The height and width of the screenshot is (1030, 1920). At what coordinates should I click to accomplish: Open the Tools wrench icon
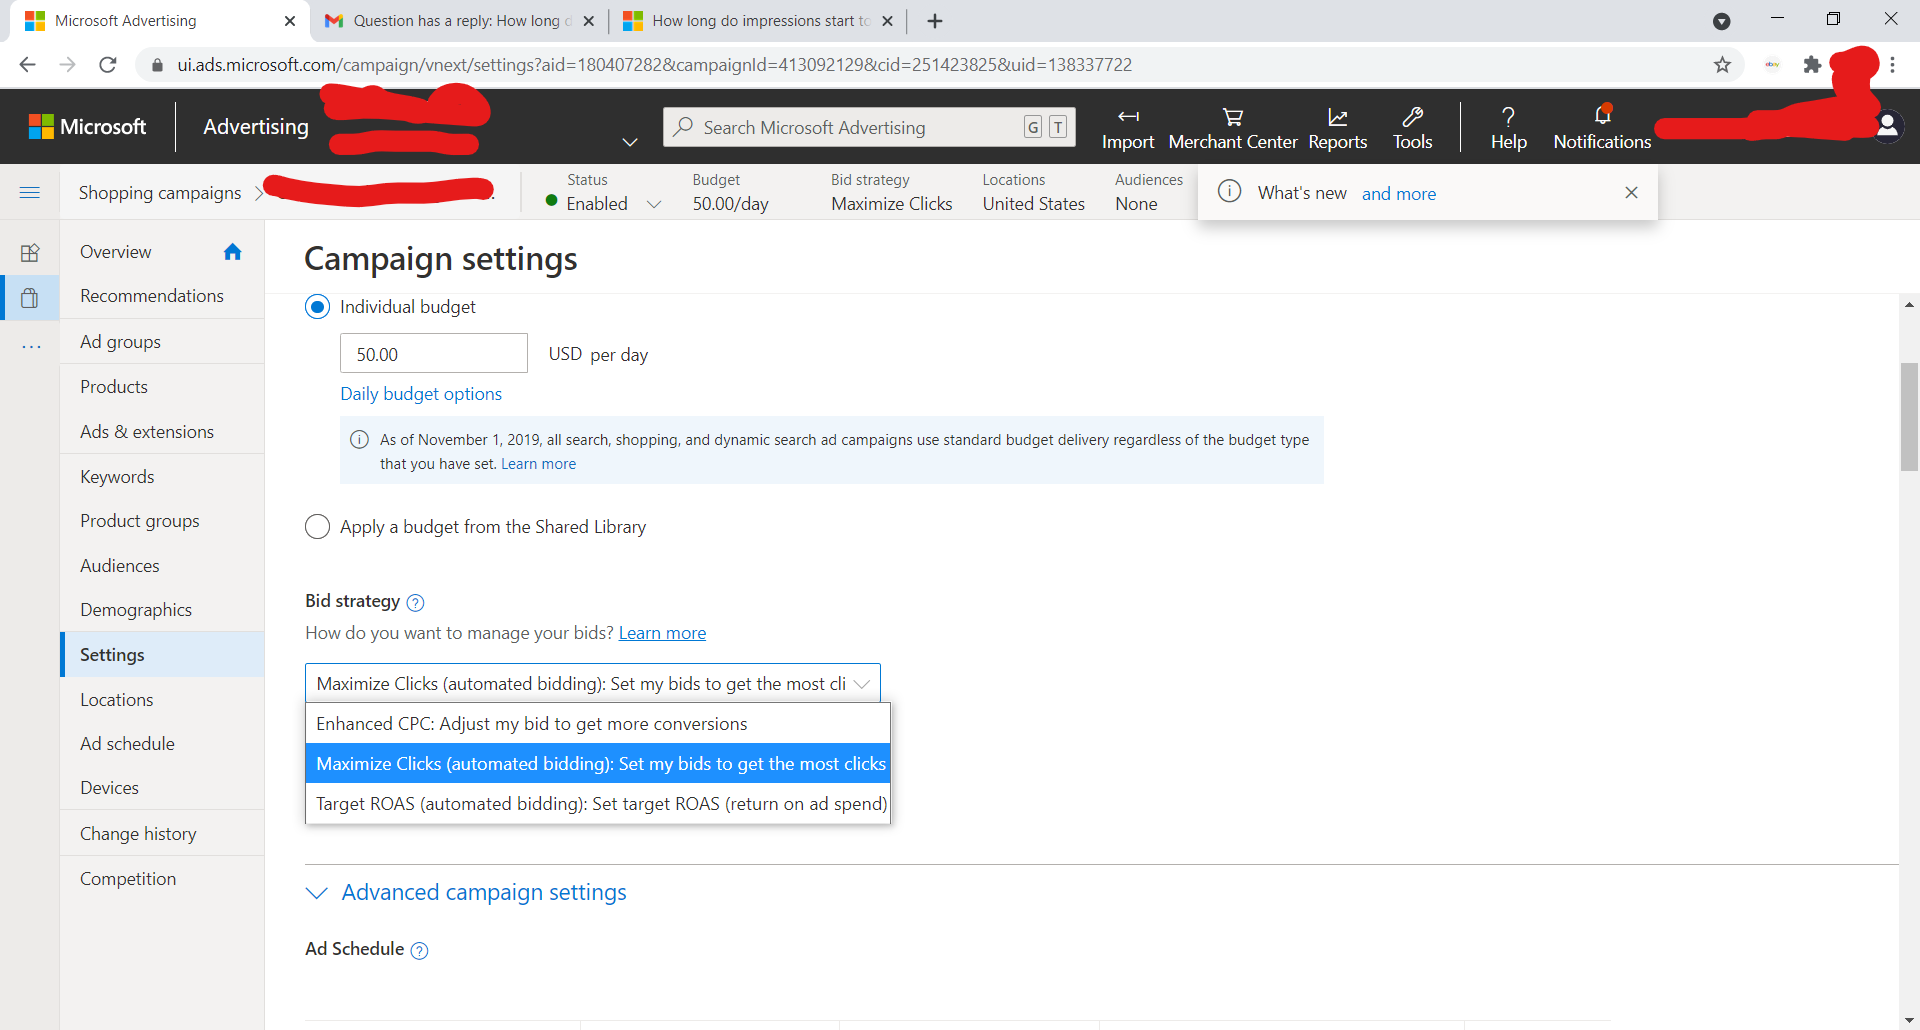pyautogui.click(x=1413, y=117)
